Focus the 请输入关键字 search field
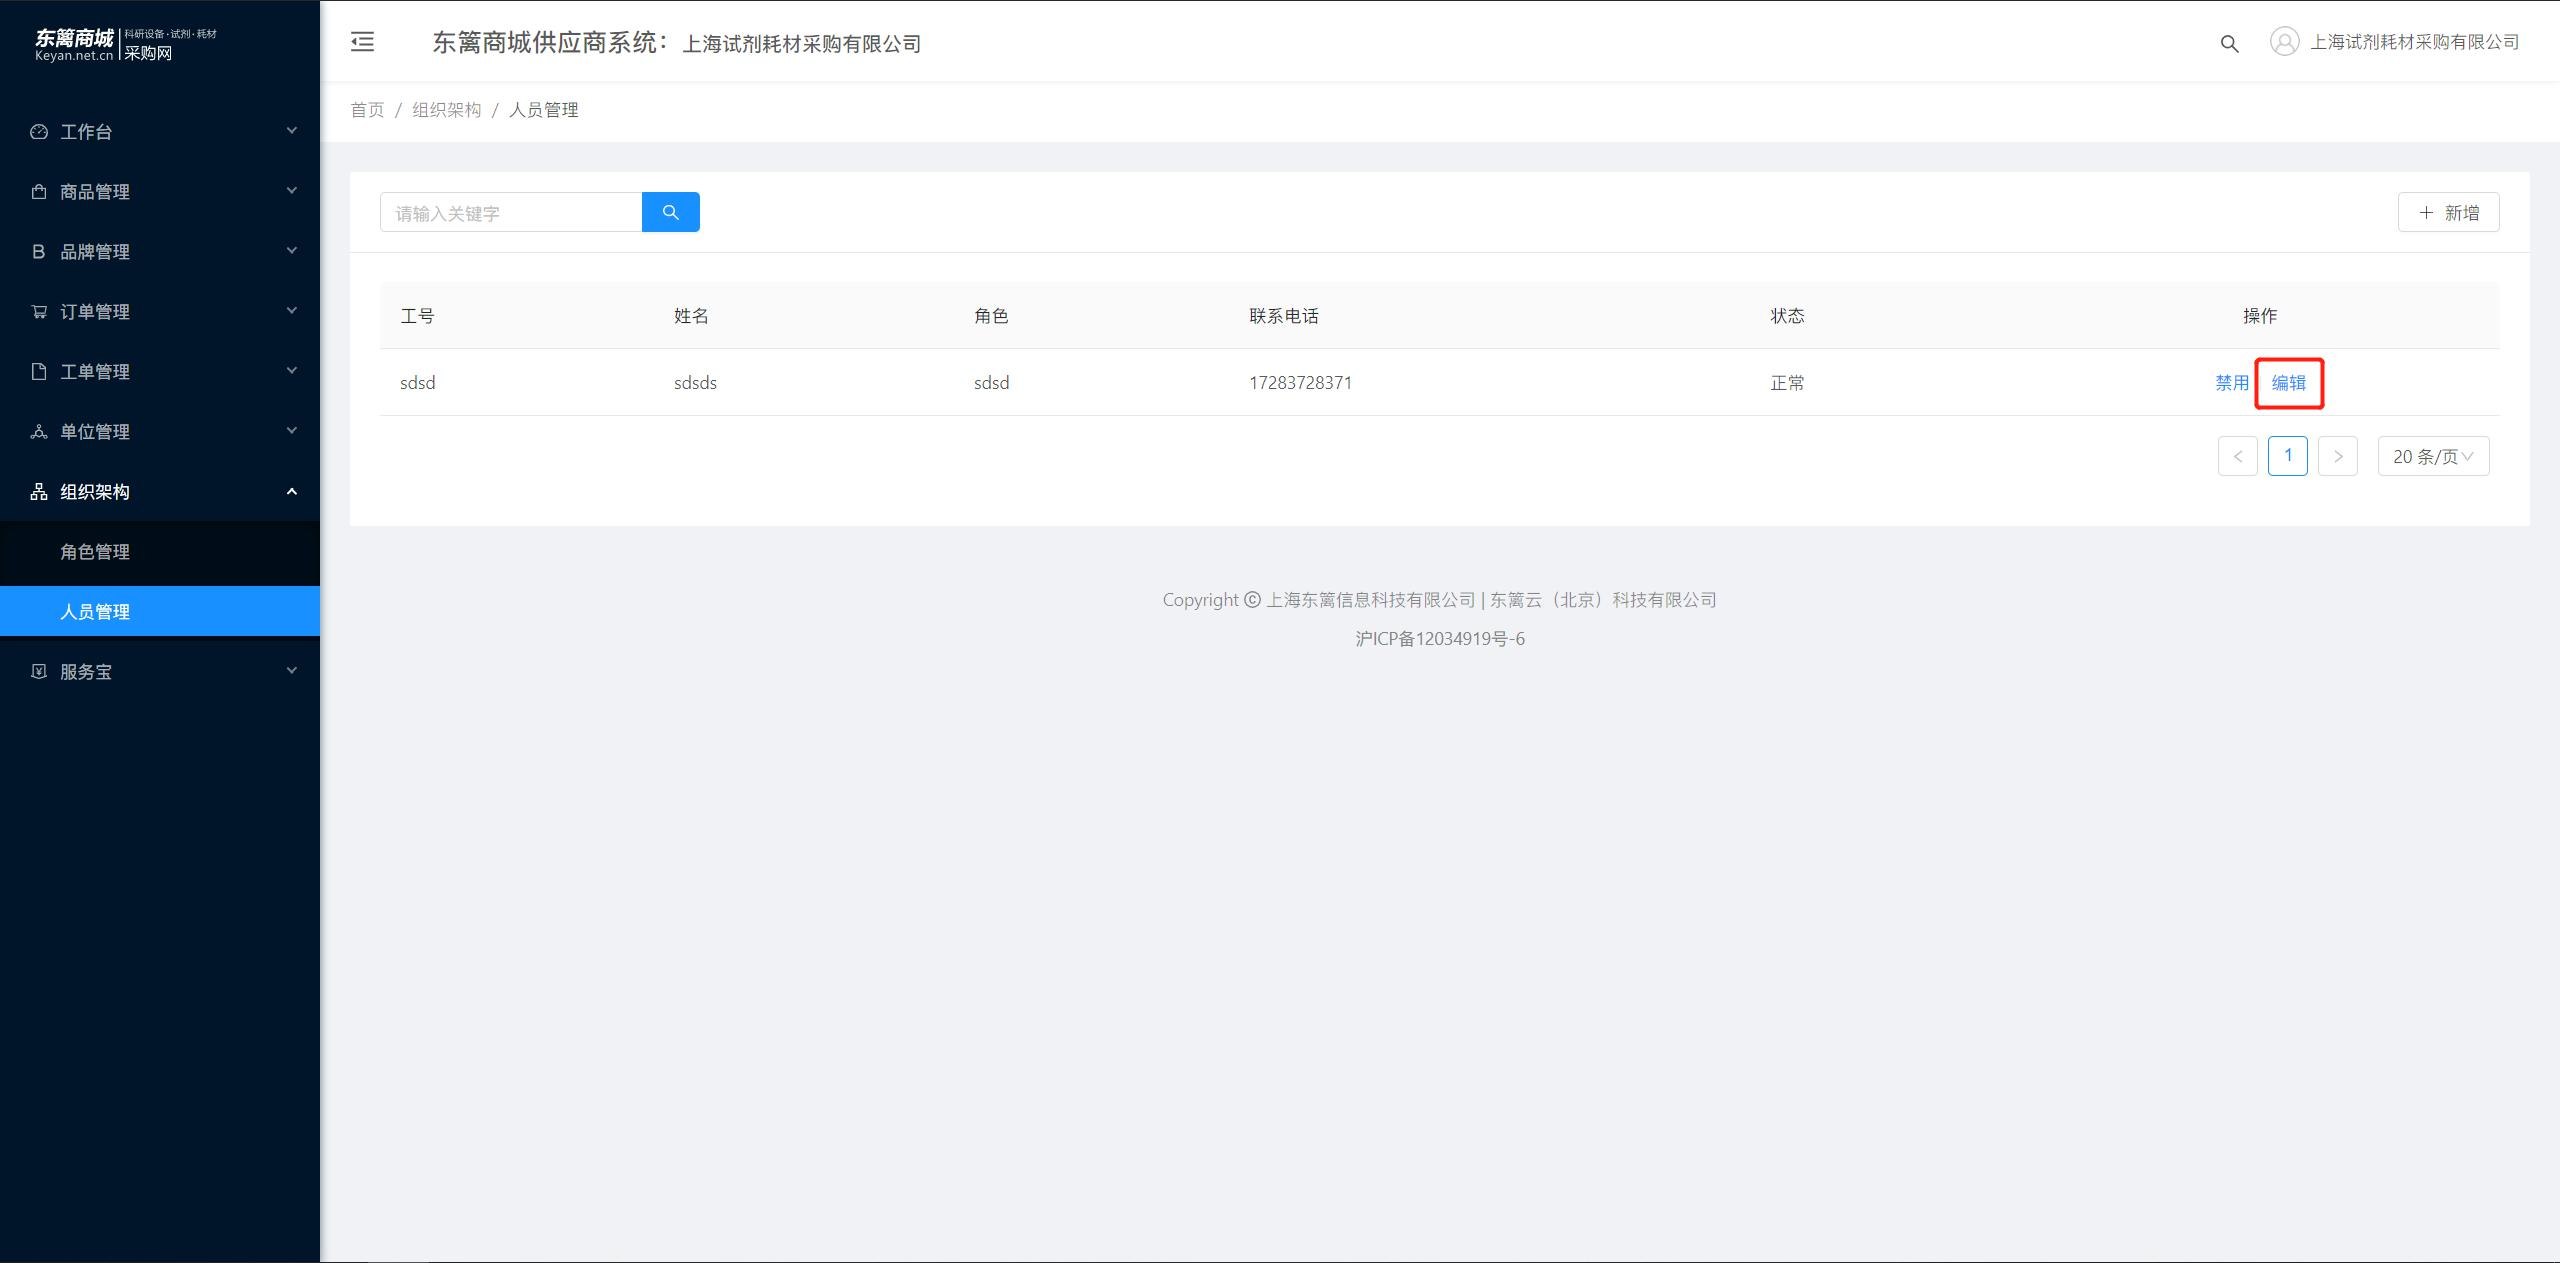Screen dimensions: 2560x1263 point(511,212)
